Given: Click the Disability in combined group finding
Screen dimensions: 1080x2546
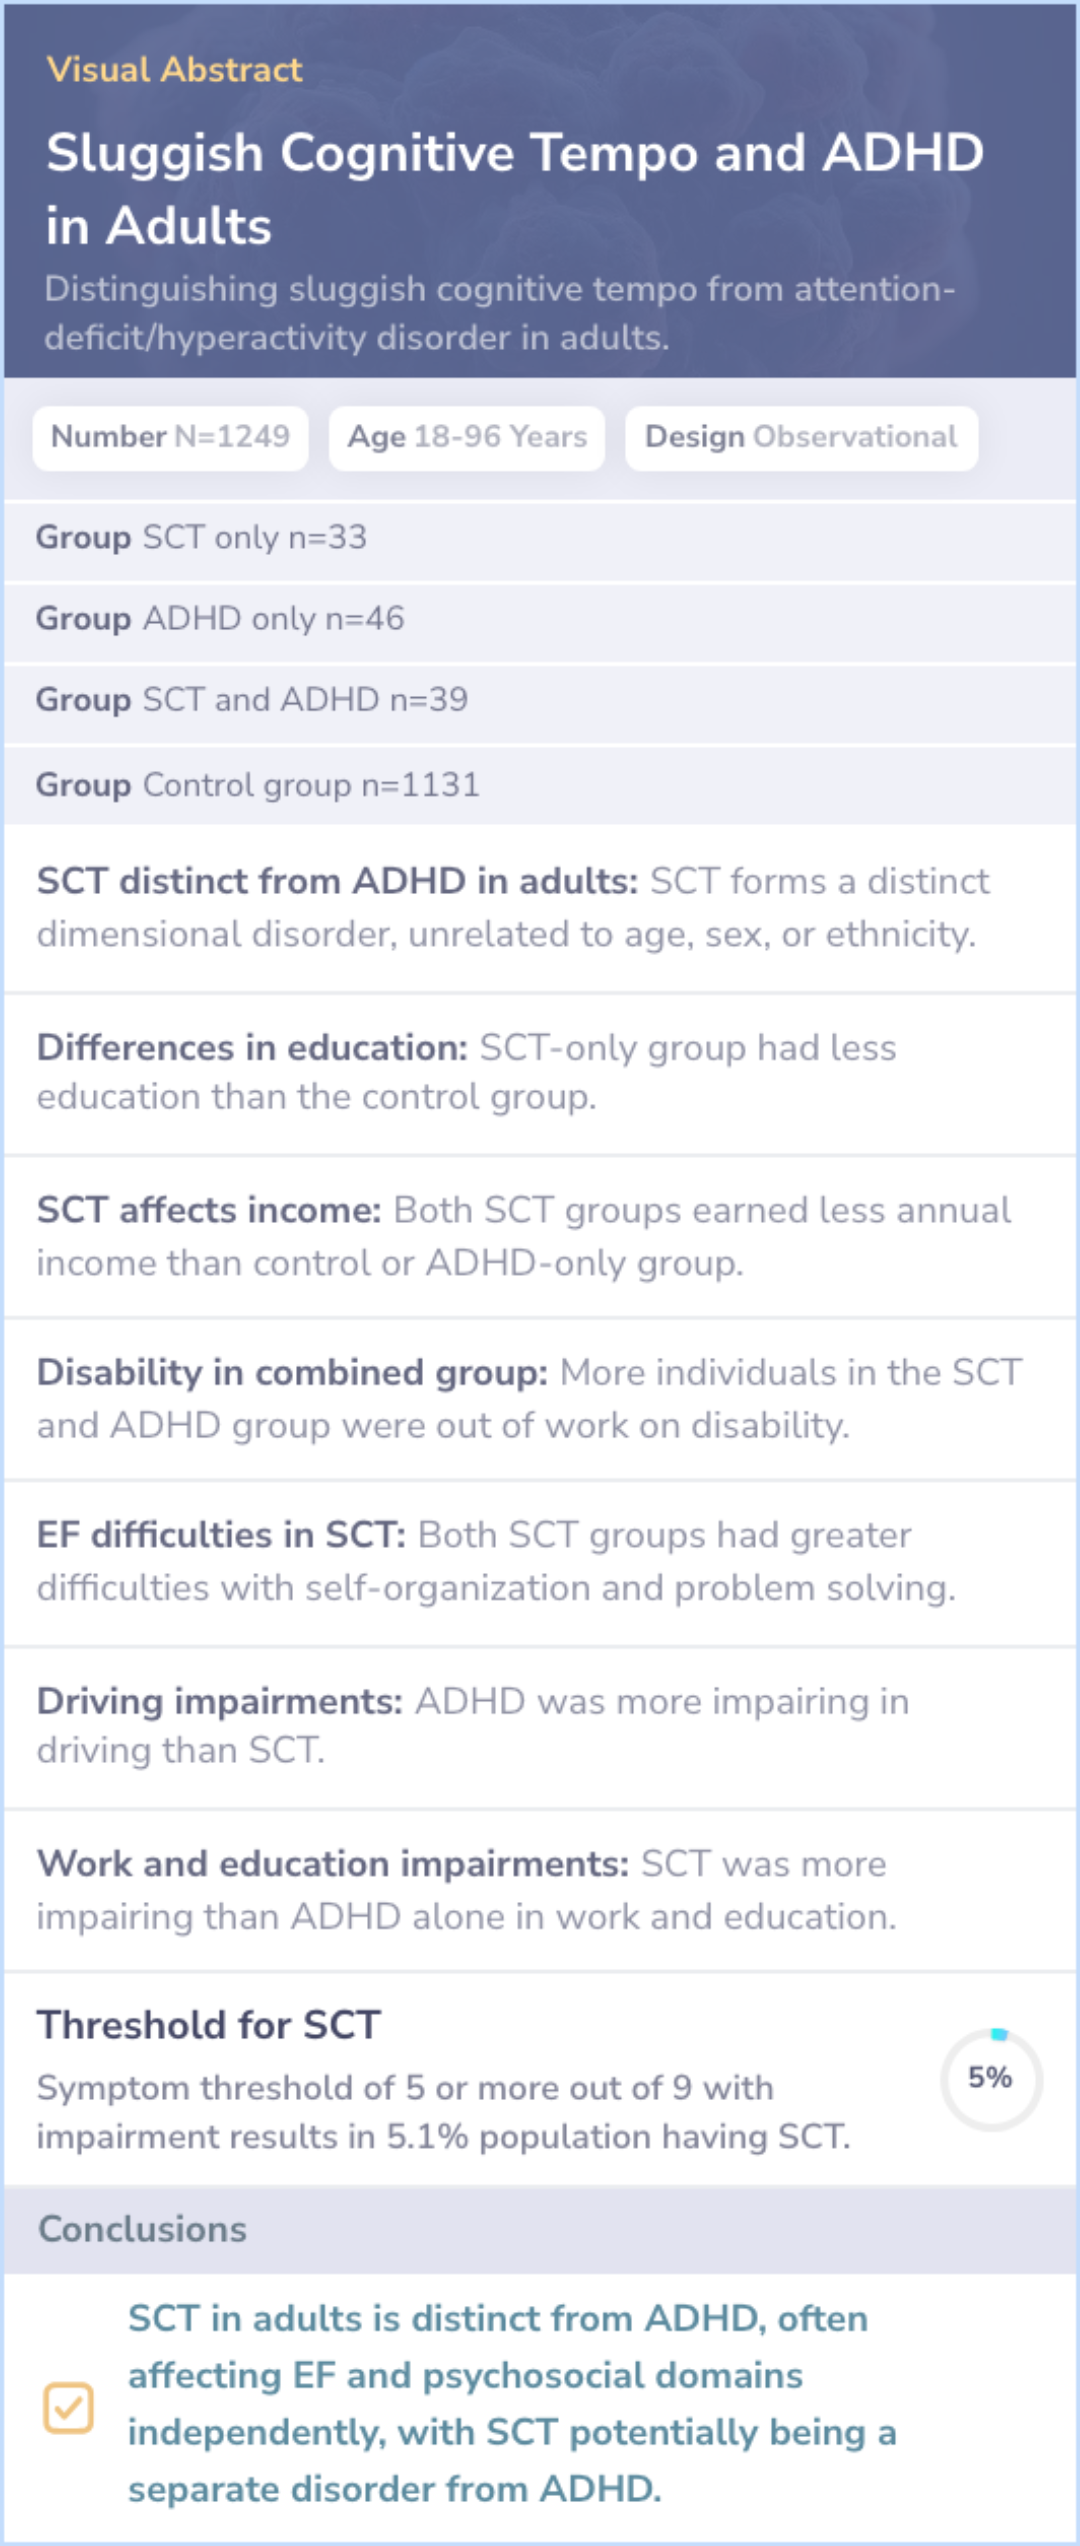Looking at the screenshot, I should point(529,1398).
